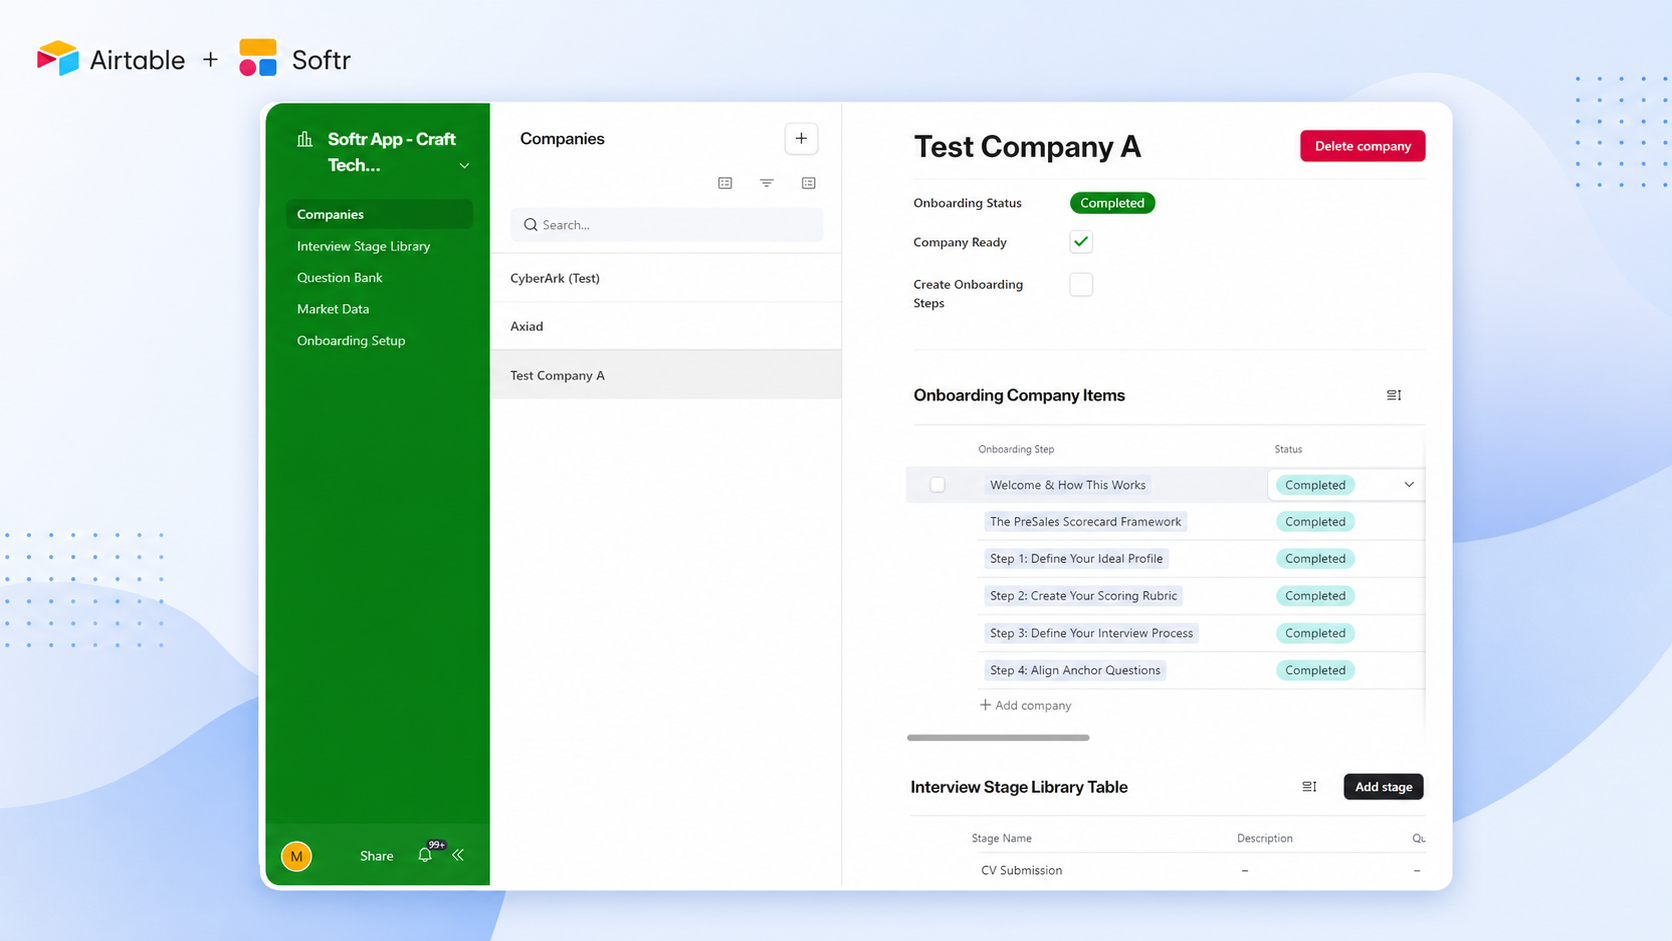The height and width of the screenshot is (941, 1672).
Task: Click the Add stage button
Action: [x=1383, y=787]
